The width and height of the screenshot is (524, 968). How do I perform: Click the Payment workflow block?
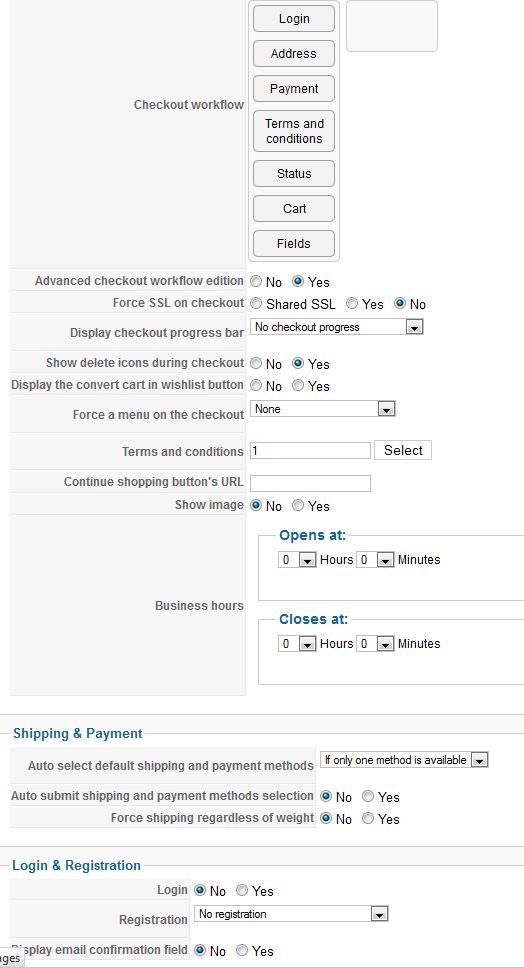point(294,88)
